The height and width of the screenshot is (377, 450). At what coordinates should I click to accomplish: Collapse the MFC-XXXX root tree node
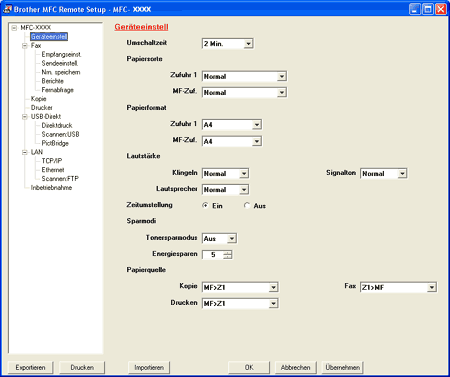(14, 28)
